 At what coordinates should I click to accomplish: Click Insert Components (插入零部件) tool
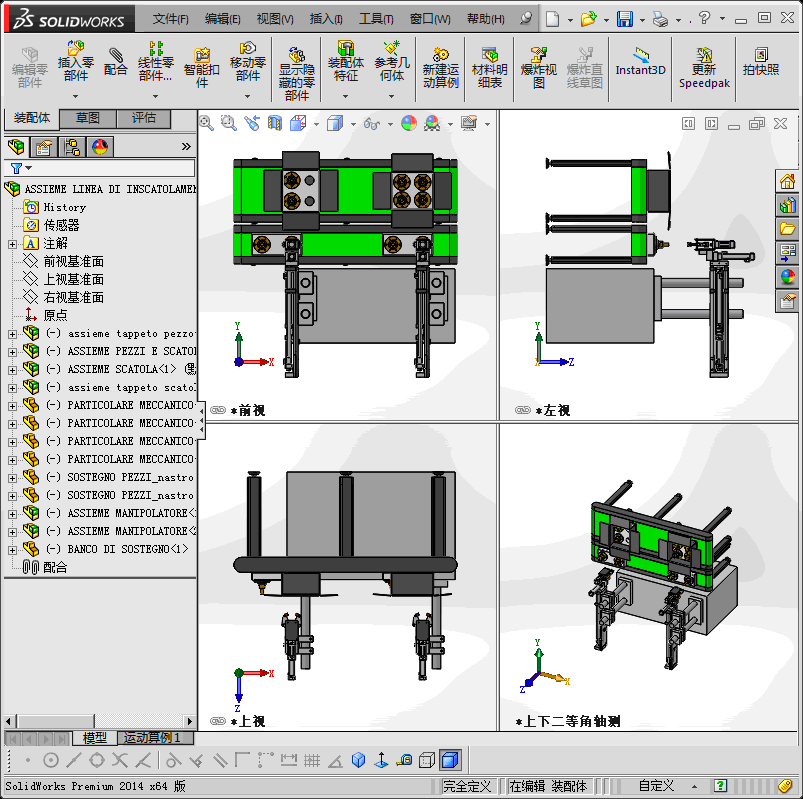(75, 61)
